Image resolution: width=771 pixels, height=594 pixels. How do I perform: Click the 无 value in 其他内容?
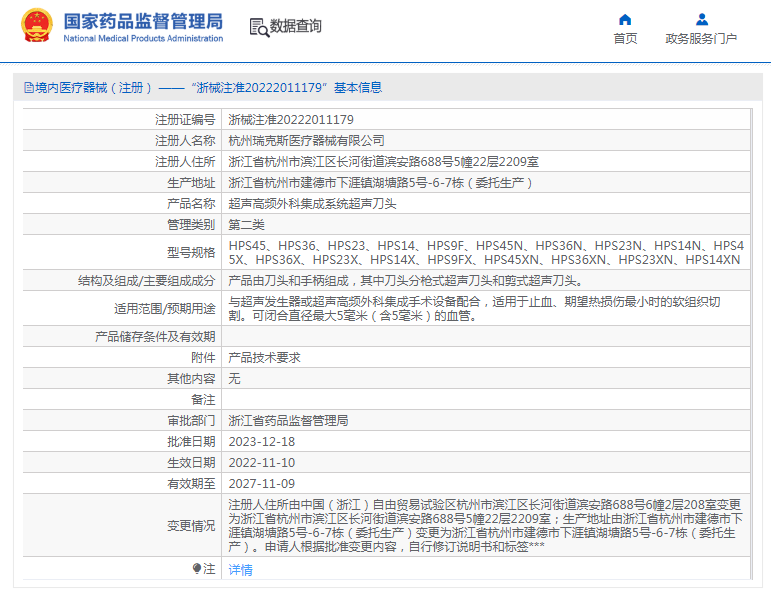(x=234, y=379)
